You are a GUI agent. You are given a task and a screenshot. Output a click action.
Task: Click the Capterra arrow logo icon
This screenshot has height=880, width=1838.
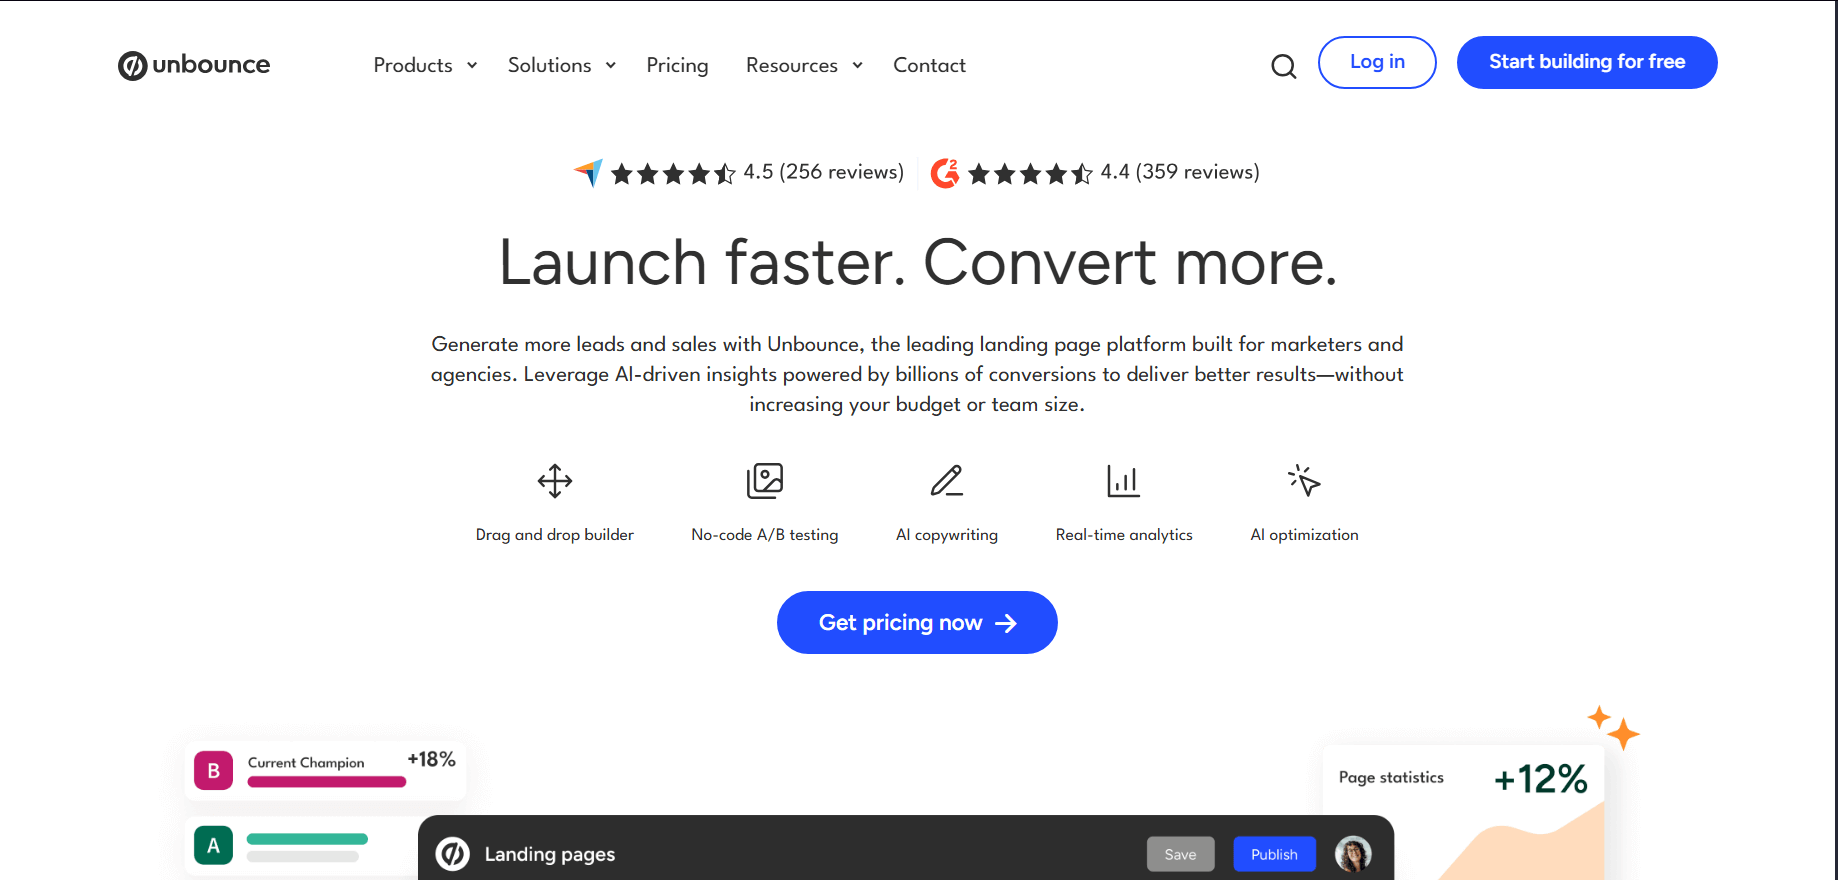pos(589,173)
